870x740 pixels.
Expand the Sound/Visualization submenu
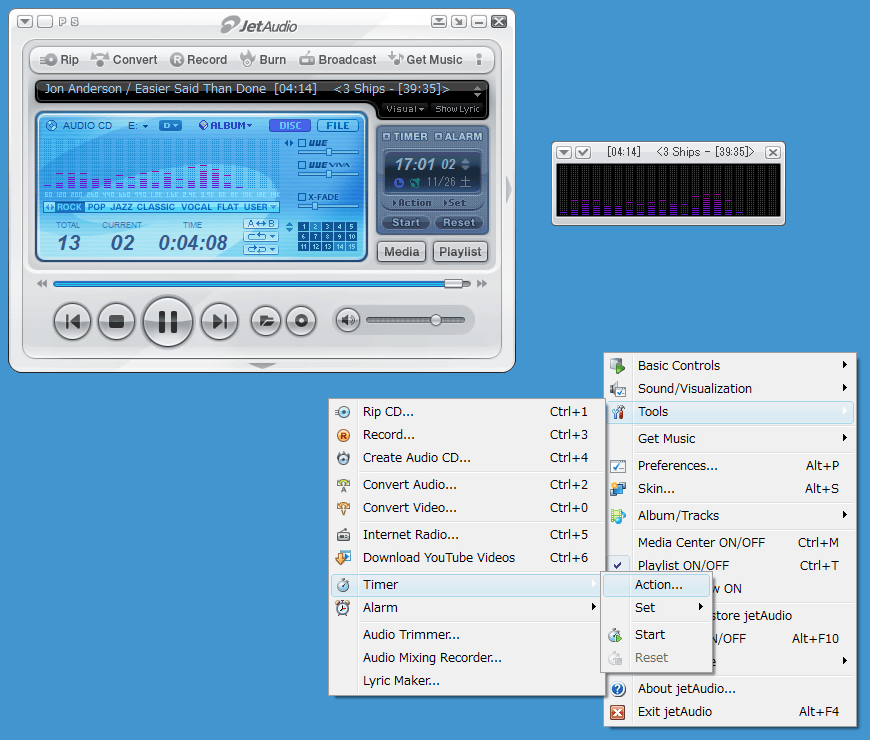[731, 388]
